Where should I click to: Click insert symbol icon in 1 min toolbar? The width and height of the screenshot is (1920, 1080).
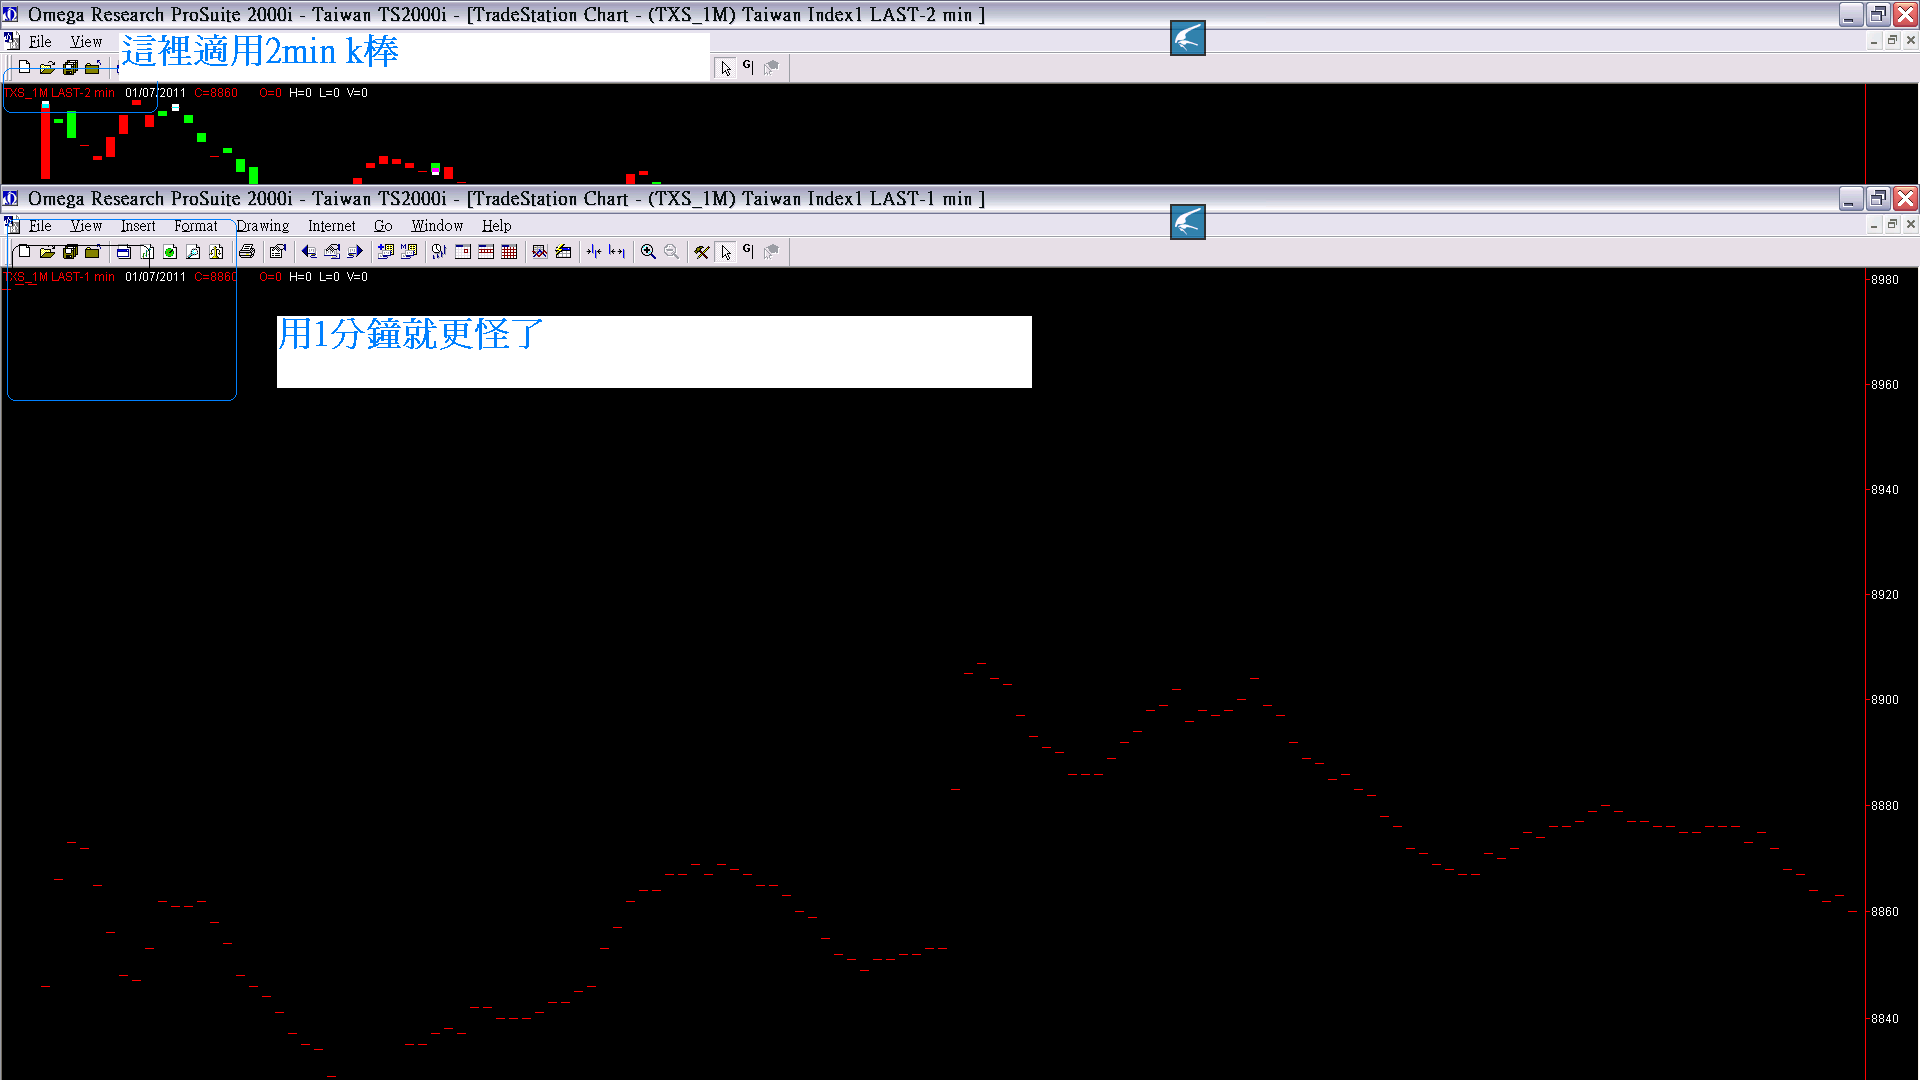[x=386, y=252]
